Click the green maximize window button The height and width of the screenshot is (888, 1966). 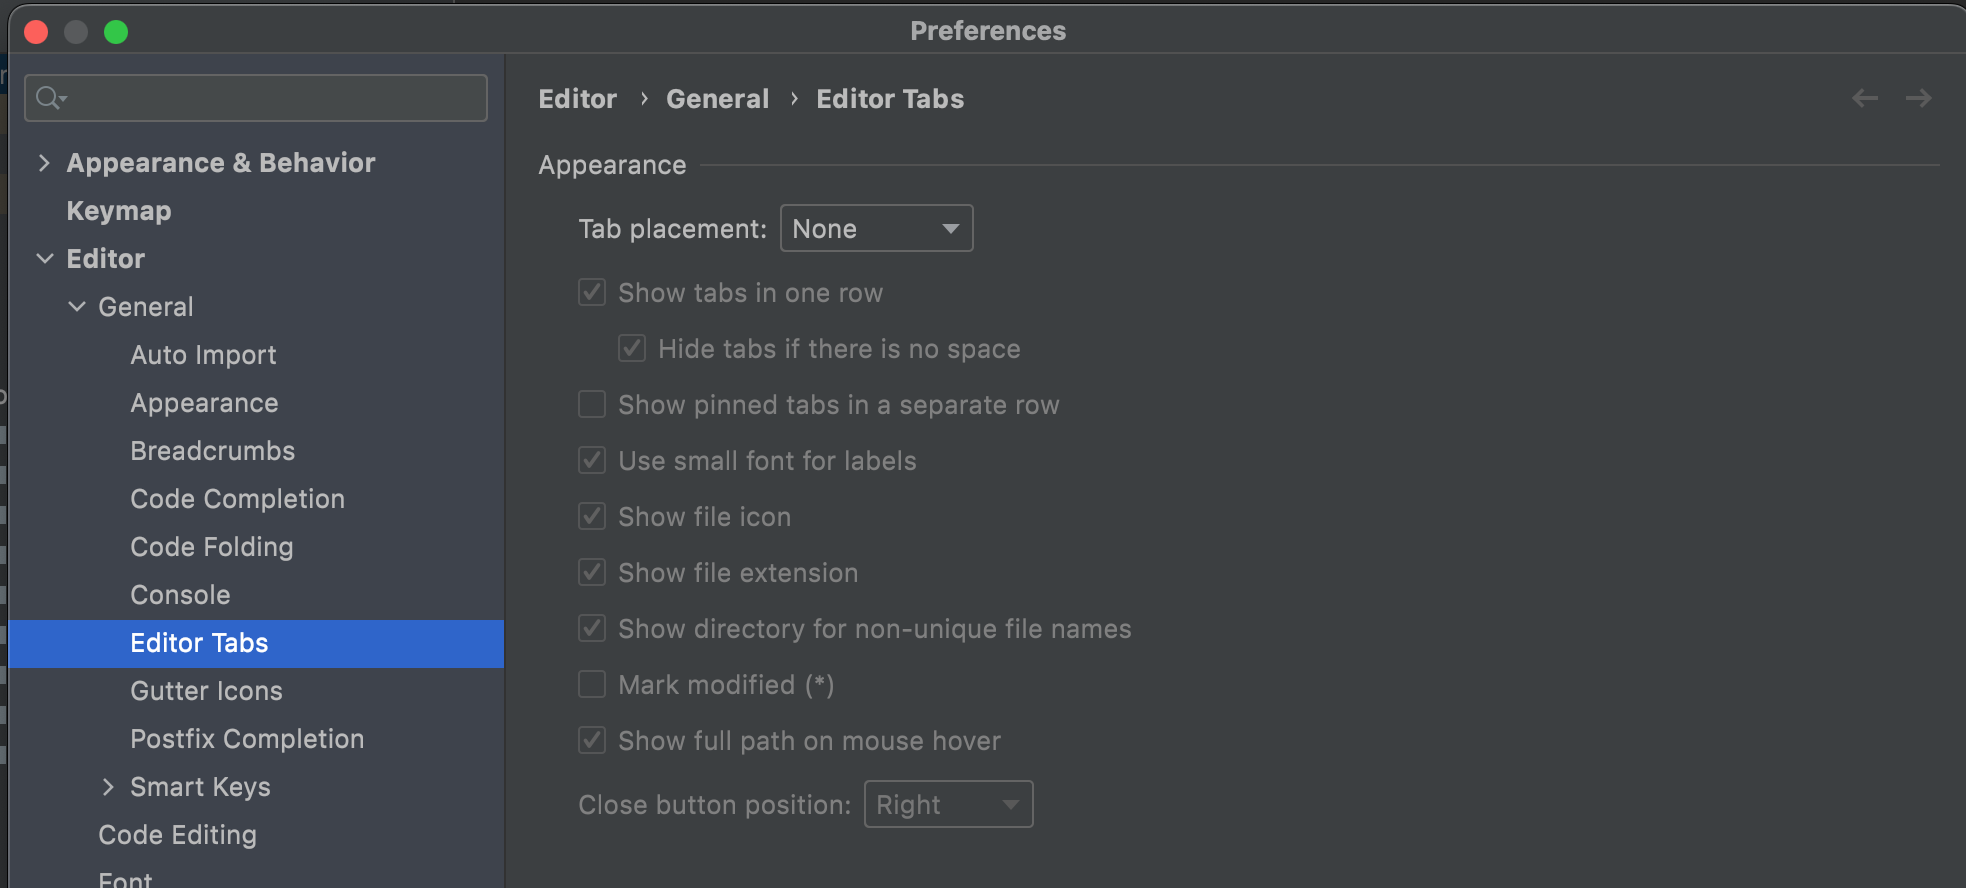[116, 32]
